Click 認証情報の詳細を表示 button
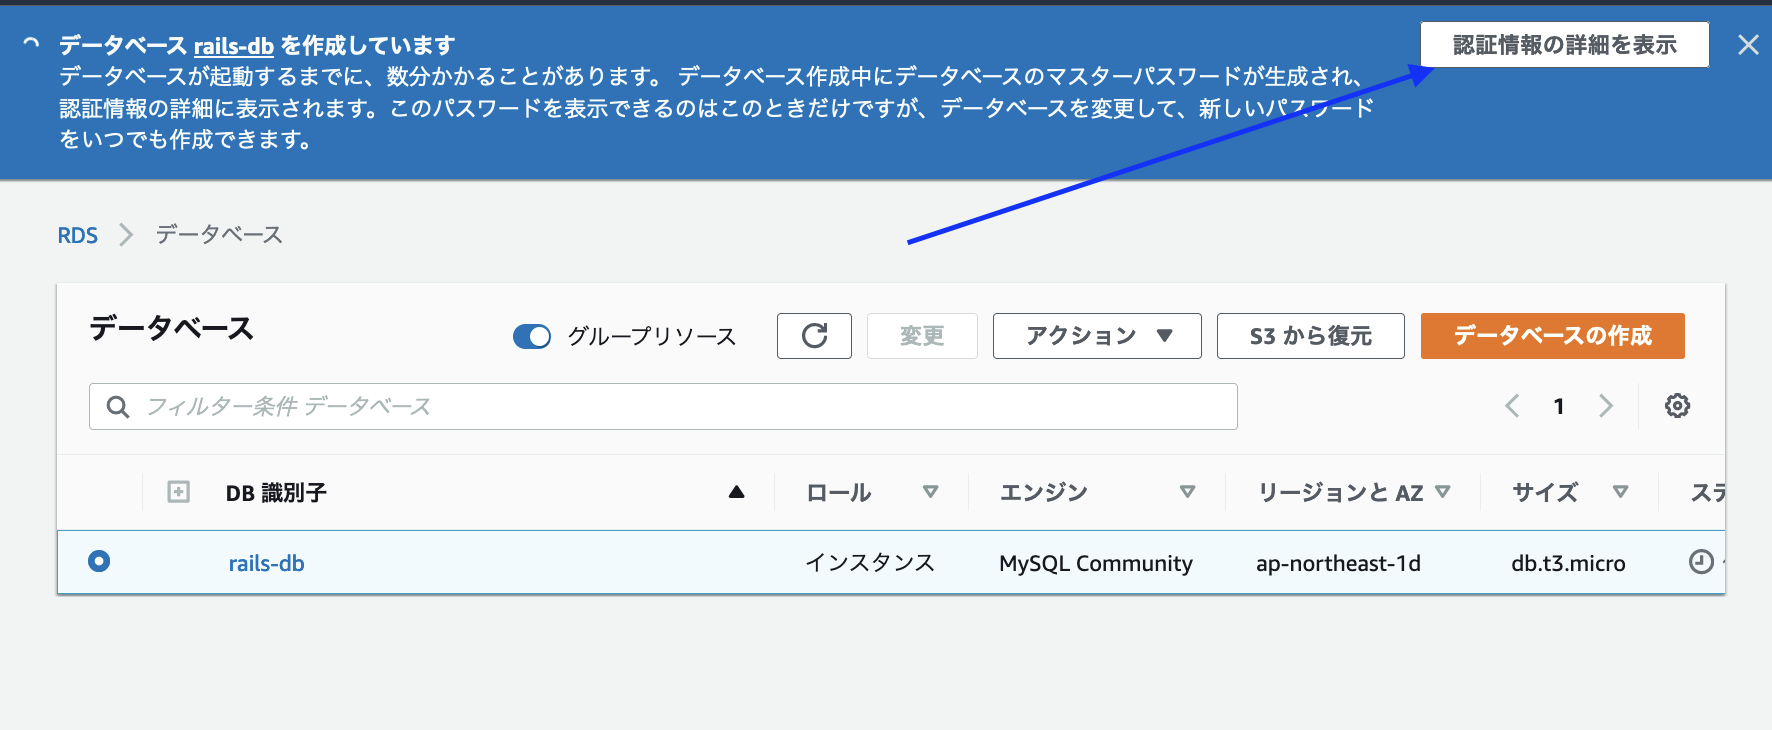This screenshot has height=730, width=1772. click(x=1565, y=45)
